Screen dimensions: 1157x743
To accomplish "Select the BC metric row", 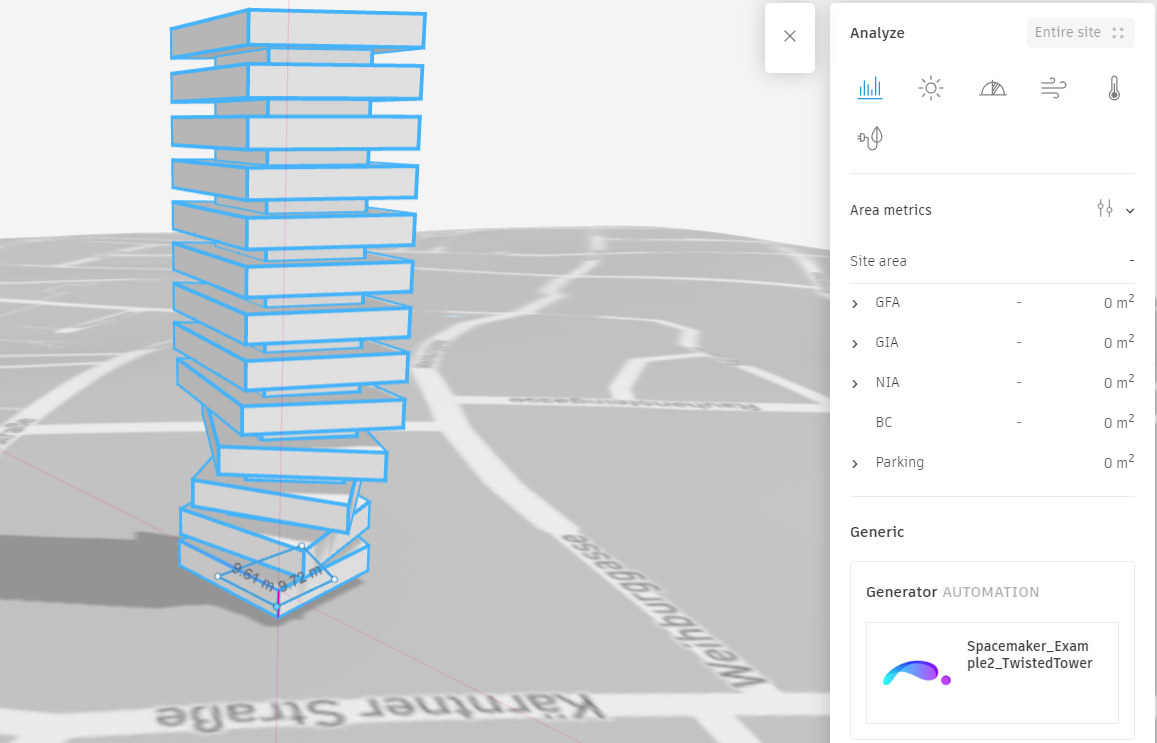I will 884,422.
